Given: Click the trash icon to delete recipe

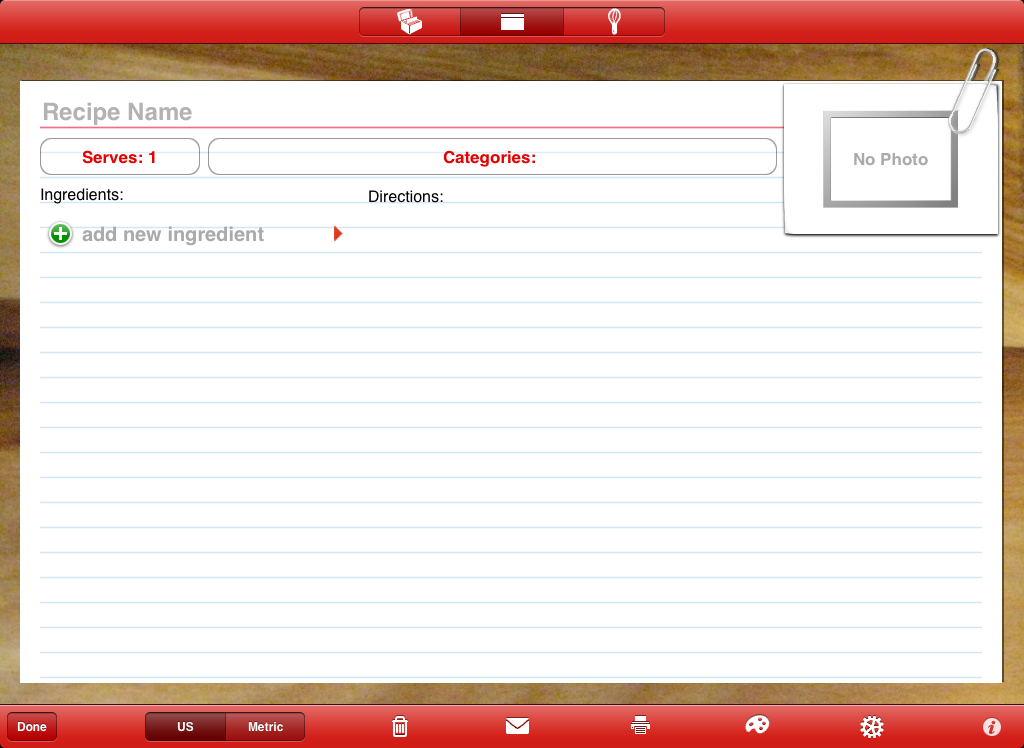Looking at the screenshot, I should coord(400,726).
